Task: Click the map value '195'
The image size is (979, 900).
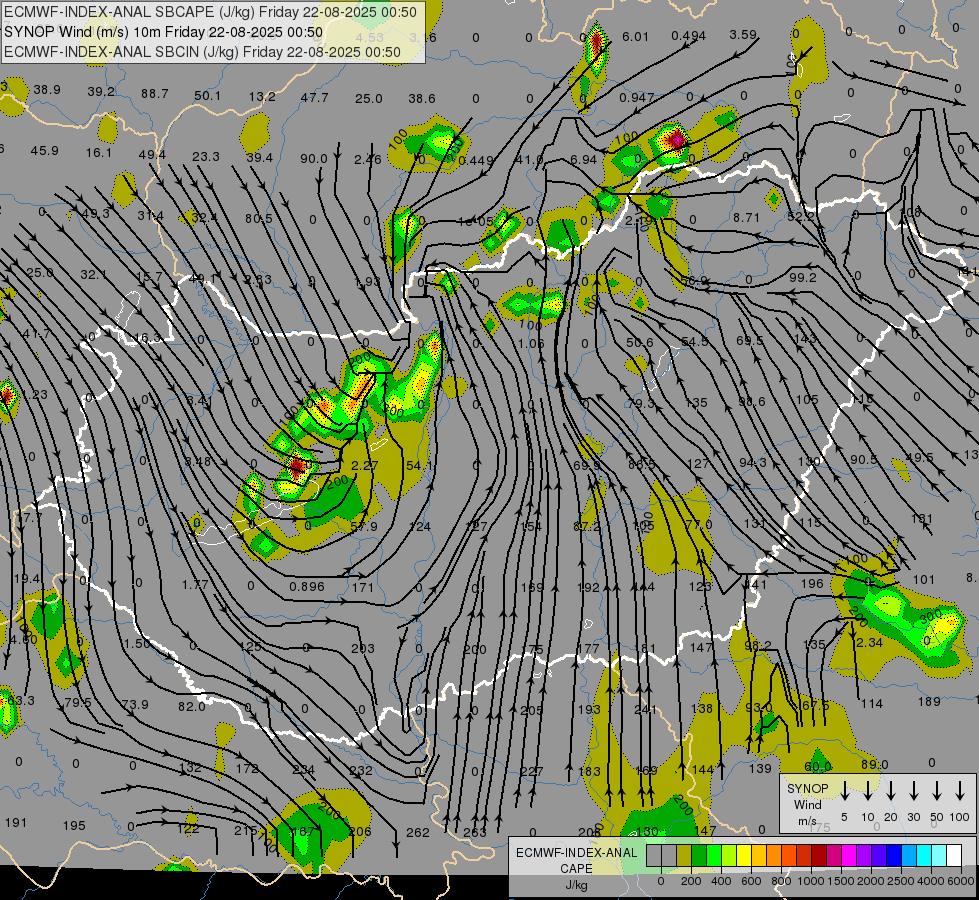Action: coord(74,826)
